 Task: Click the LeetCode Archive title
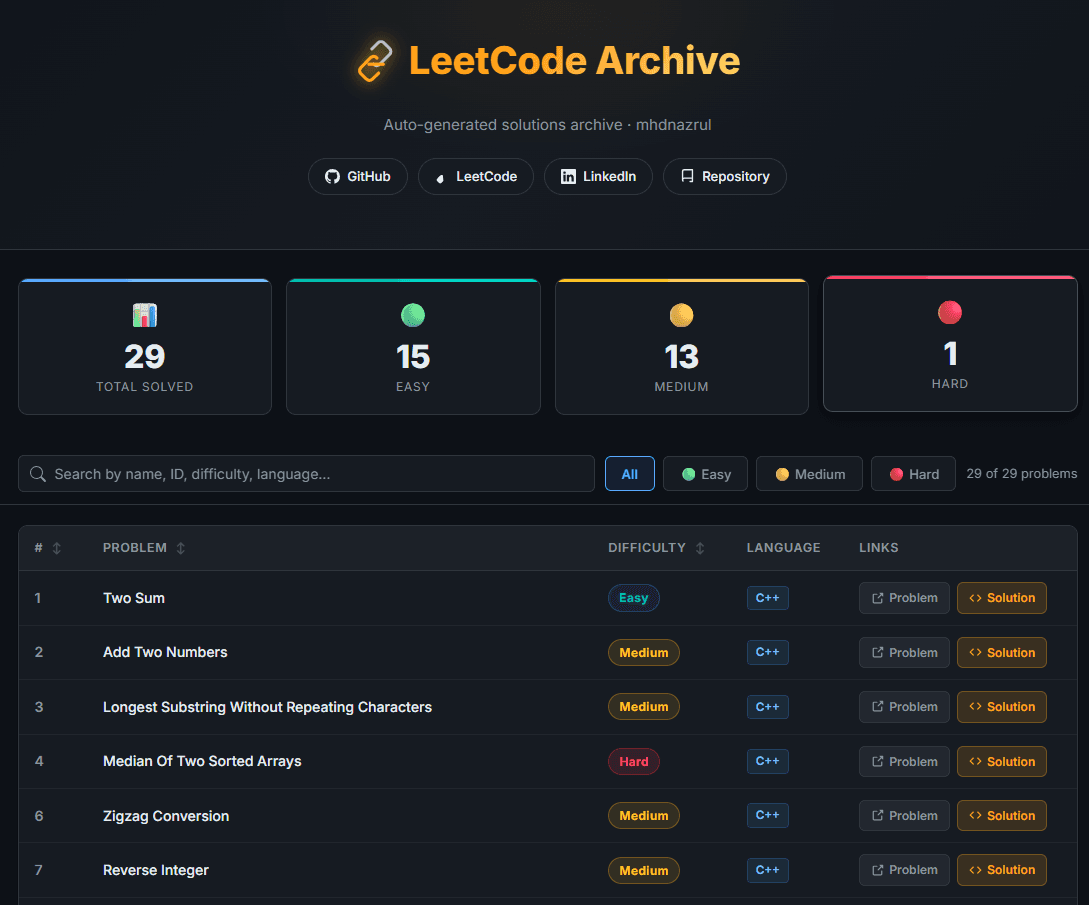coord(574,60)
